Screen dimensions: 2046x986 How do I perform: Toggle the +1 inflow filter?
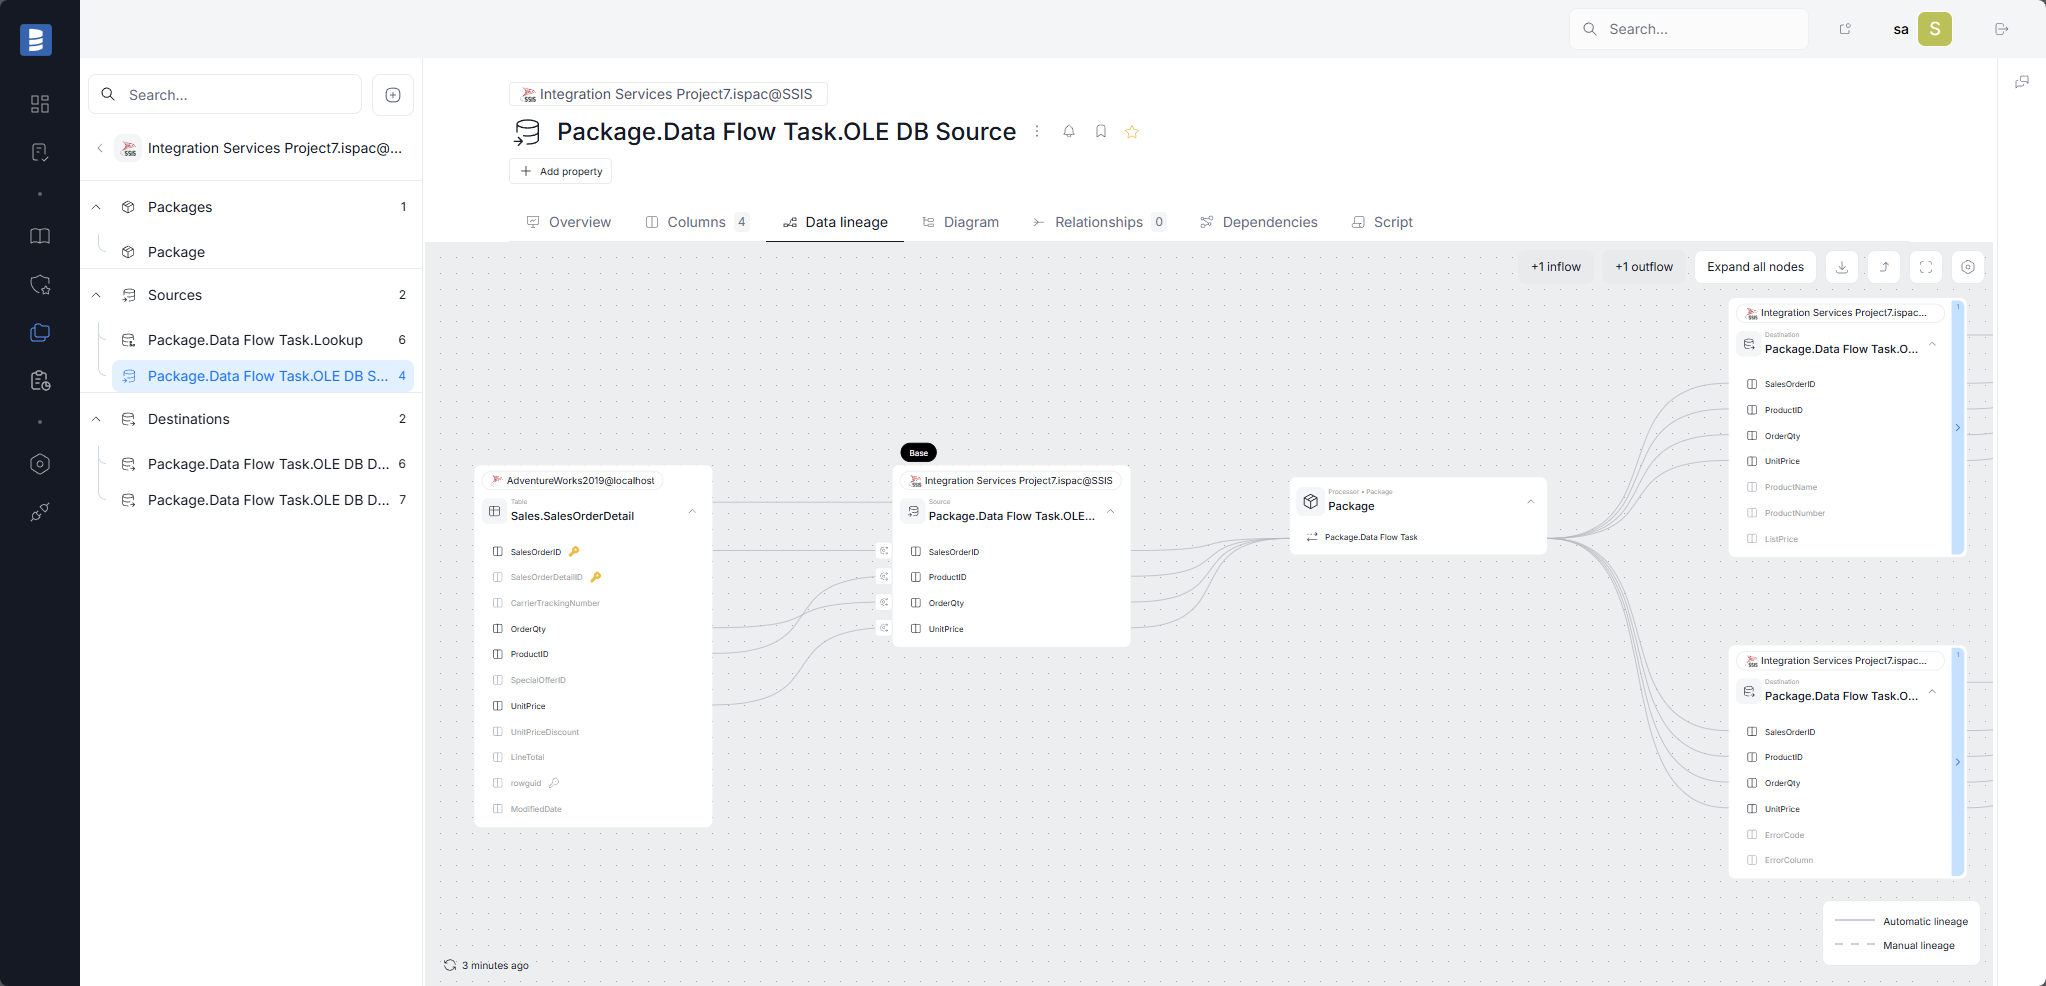[x=1555, y=267]
